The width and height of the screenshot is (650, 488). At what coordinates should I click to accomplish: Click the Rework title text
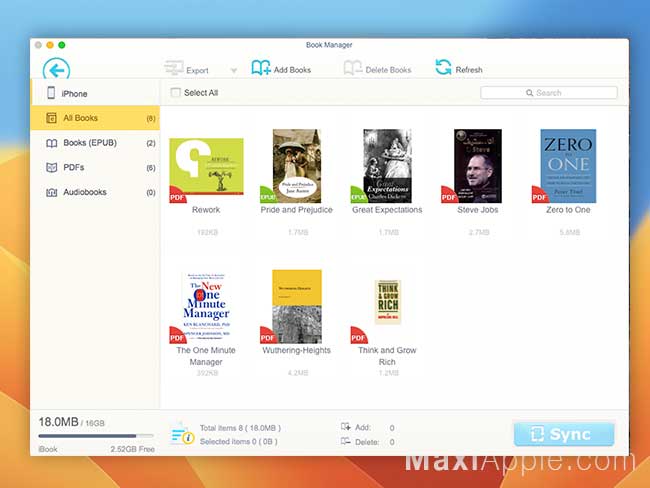[206, 210]
